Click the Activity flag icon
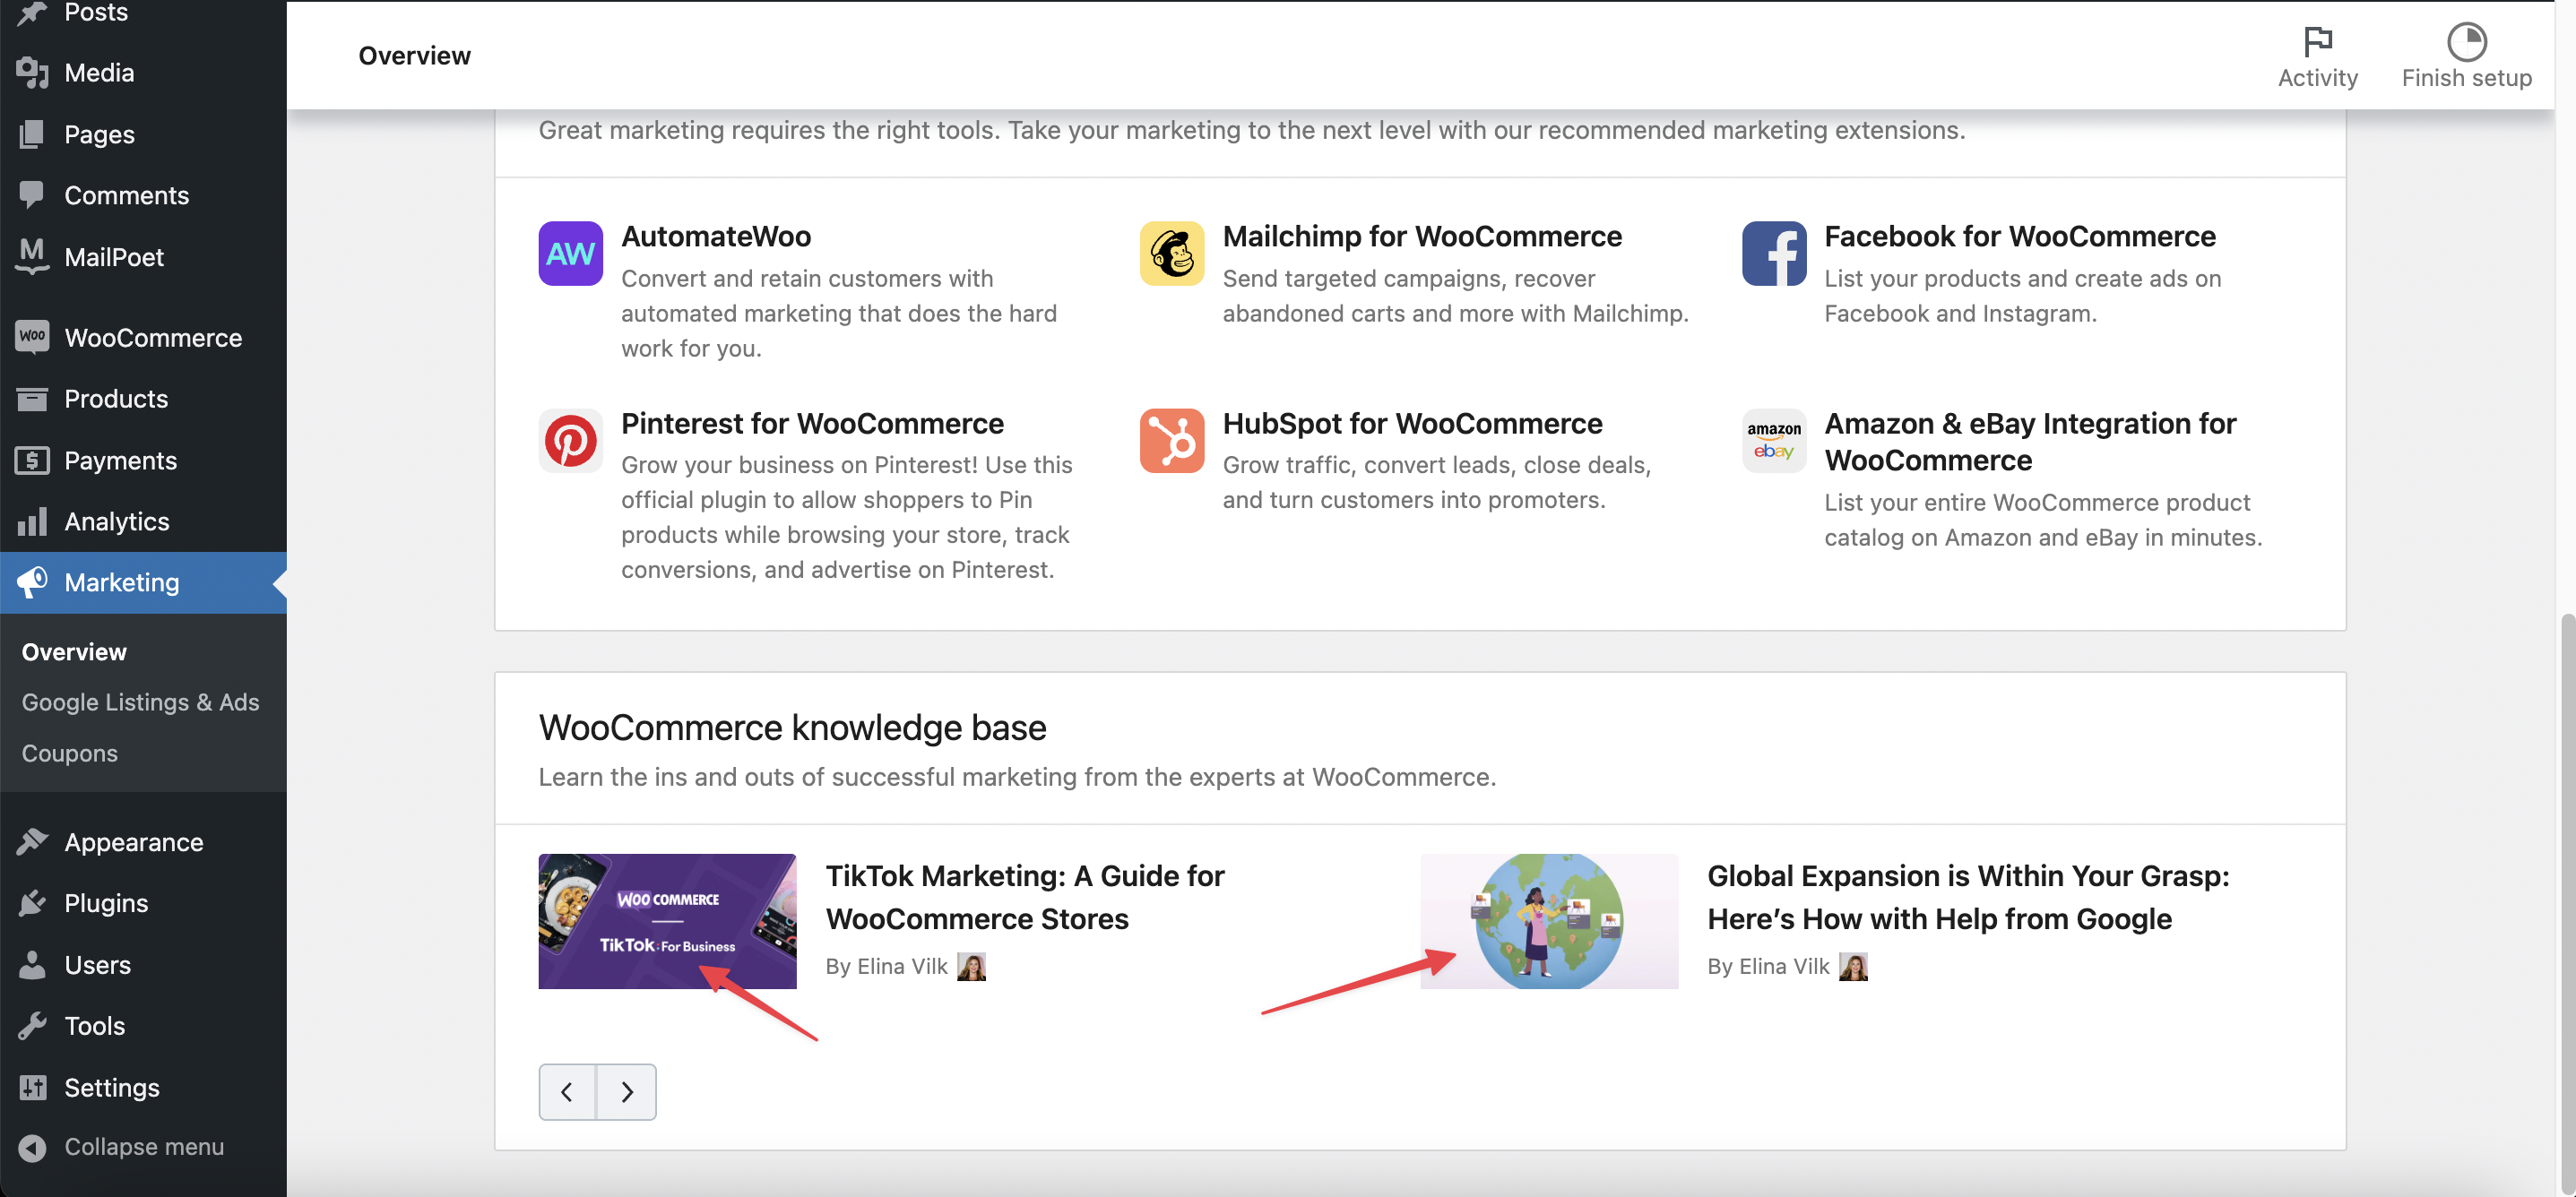Screen dimensions: 2576x1197 pos(2317,42)
